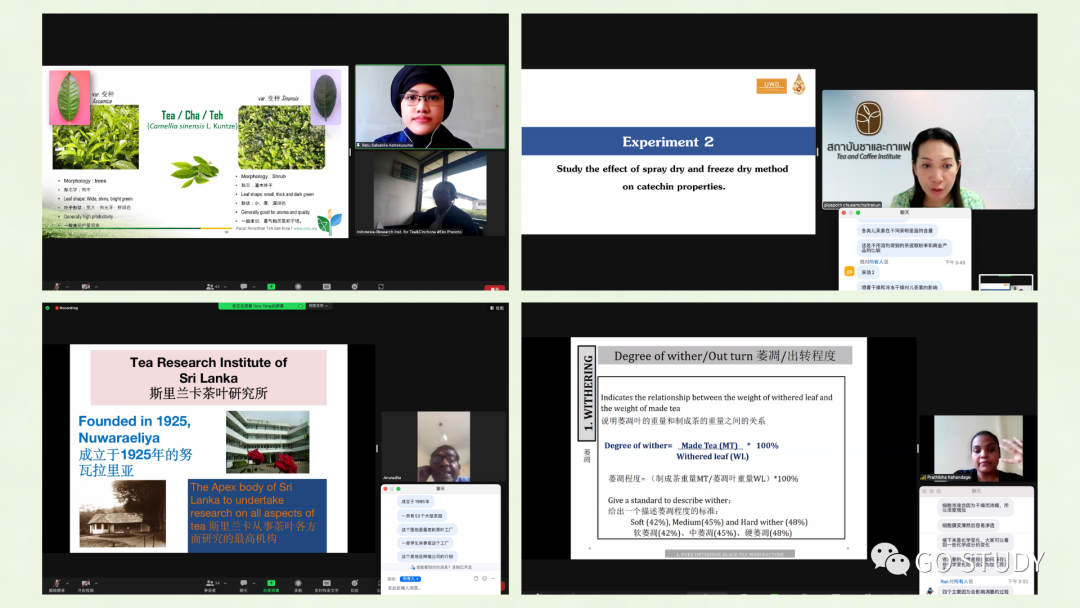Viewport: 1080px width, 608px height.
Task: Toggle recording (录制) in Sri Lanka meeting
Action: pos(298,584)
